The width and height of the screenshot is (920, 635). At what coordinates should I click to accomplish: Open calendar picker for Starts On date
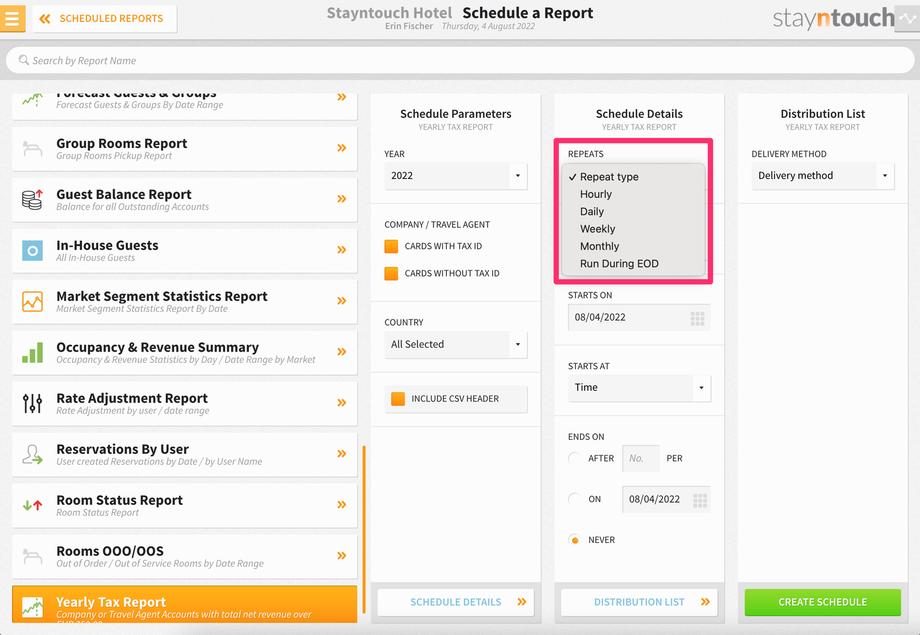coord(697,319)
